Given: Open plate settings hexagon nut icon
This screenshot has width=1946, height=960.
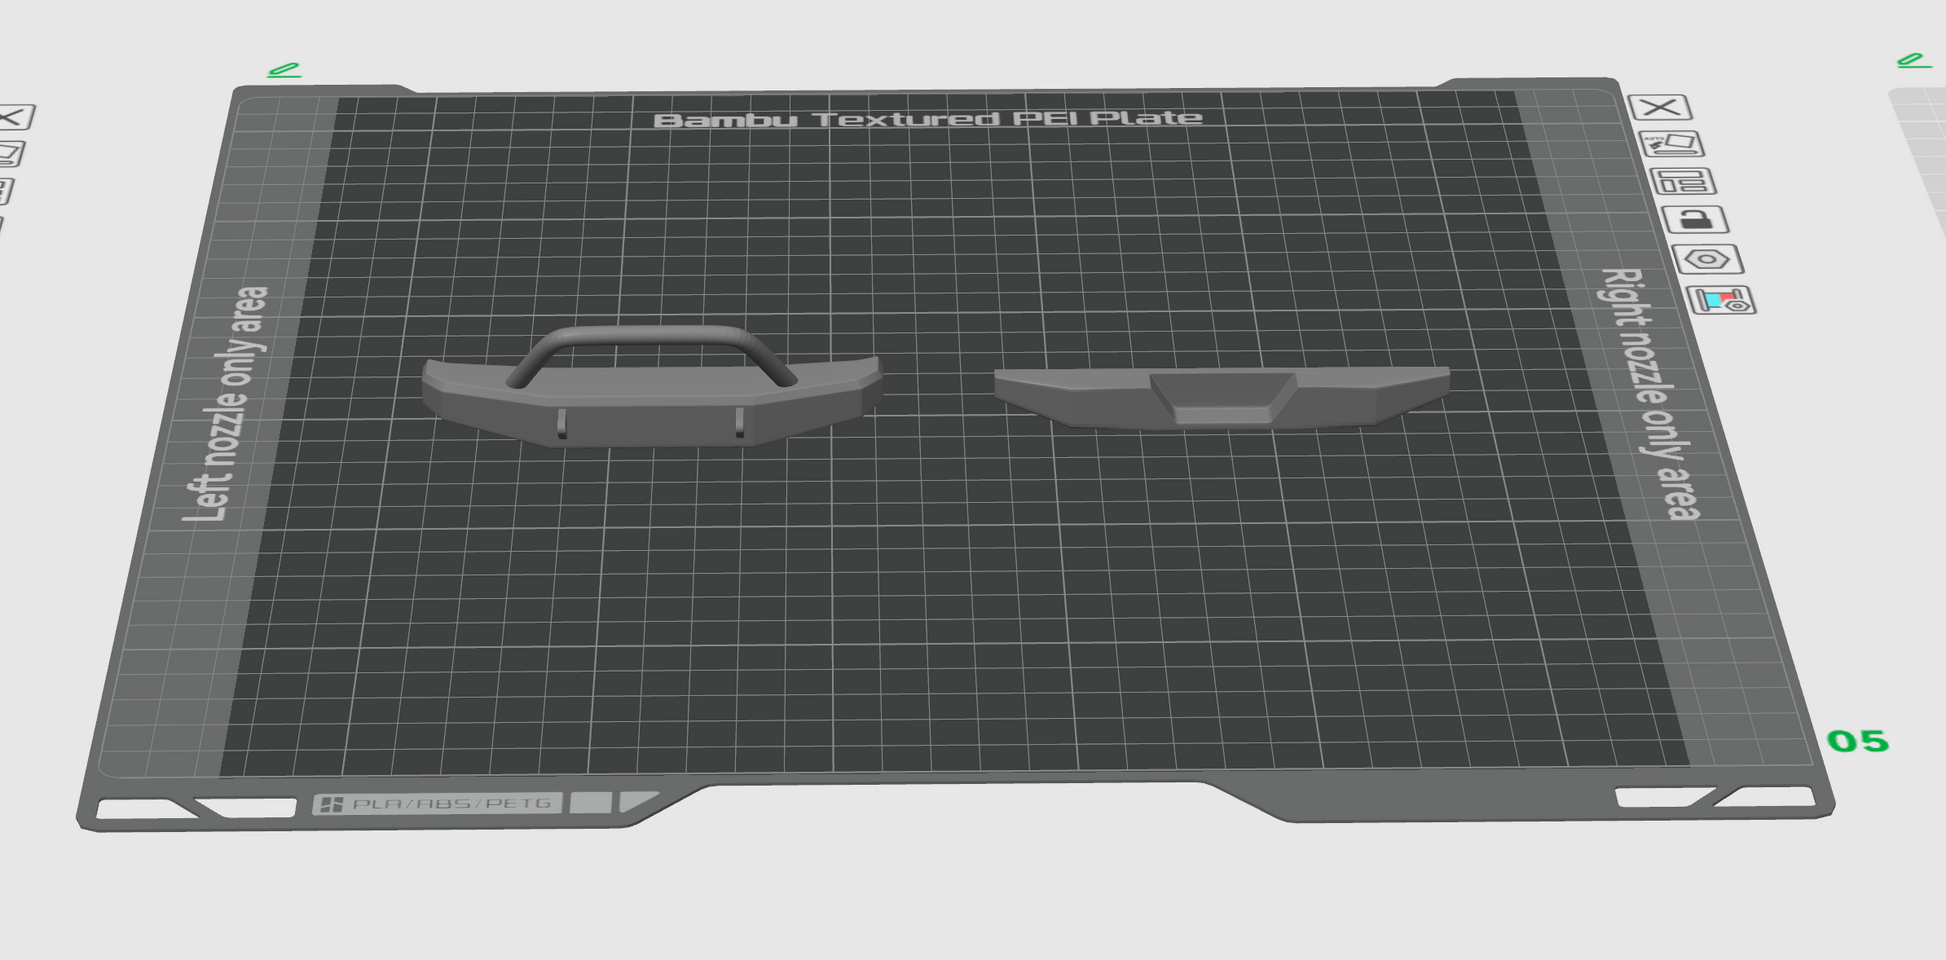Looking at the screenshot, I should [x=1708, y=259].
